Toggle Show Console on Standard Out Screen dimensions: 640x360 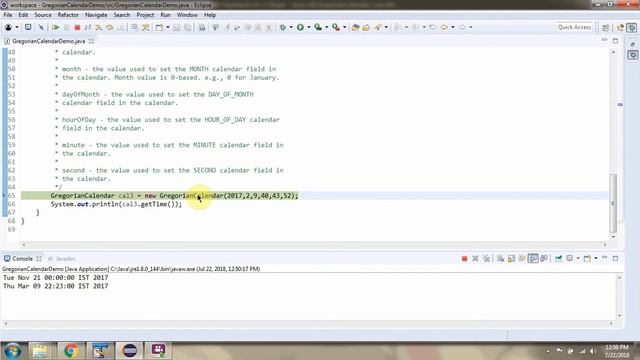pos(533,258)
